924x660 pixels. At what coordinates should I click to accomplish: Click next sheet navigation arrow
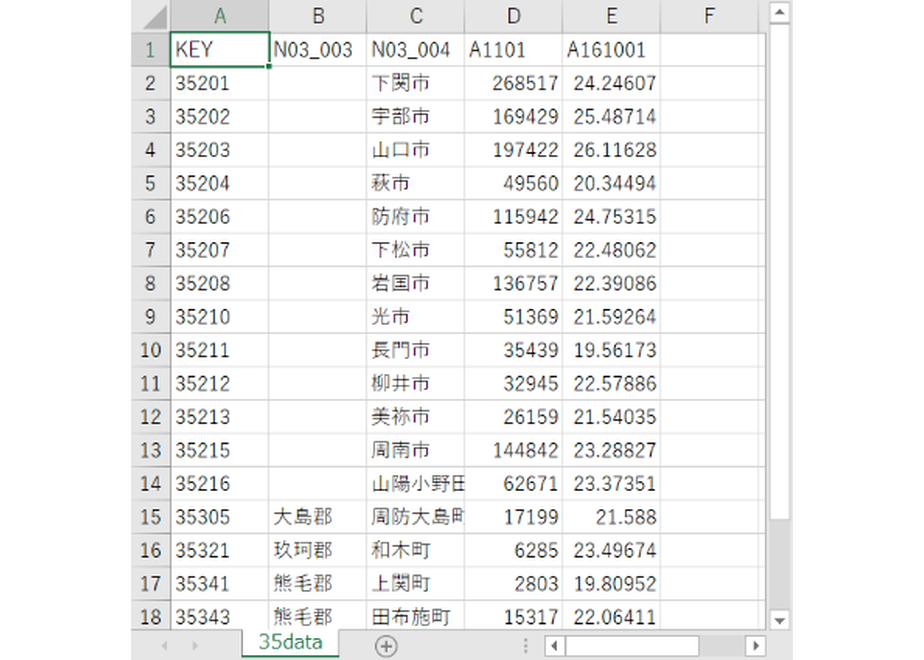tap(194, 646)
